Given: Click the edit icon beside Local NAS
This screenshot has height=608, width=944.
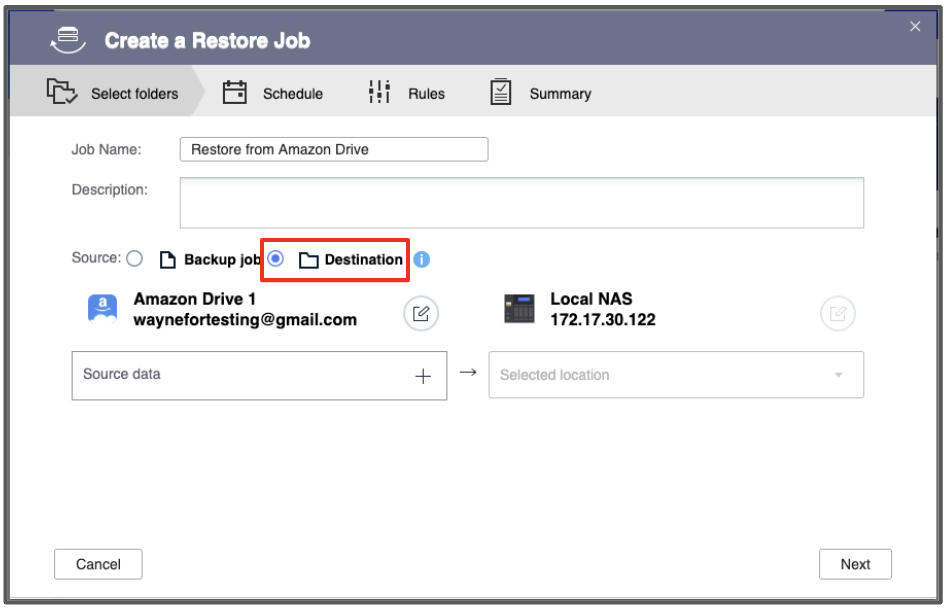Looking at the screenshot, I should 838,314.
